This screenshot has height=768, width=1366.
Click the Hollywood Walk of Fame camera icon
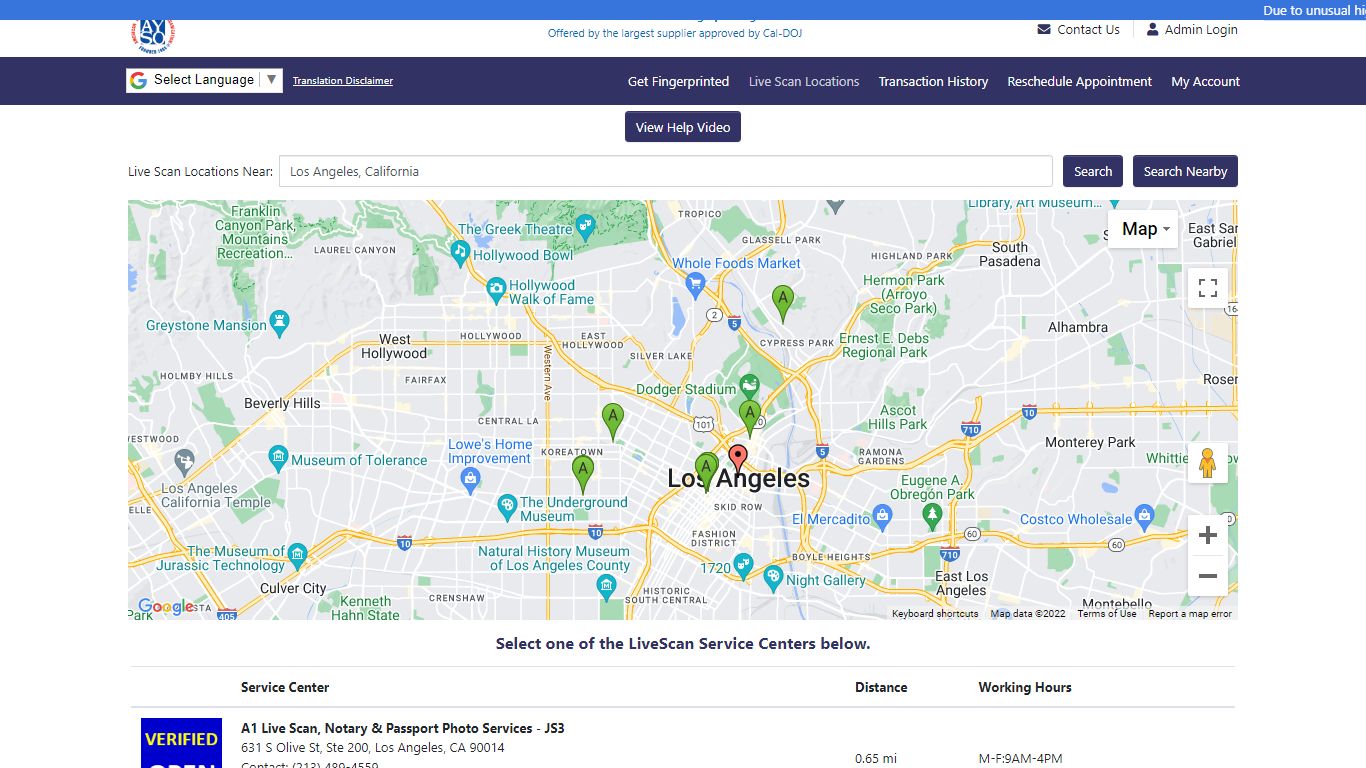pos(496,291)
